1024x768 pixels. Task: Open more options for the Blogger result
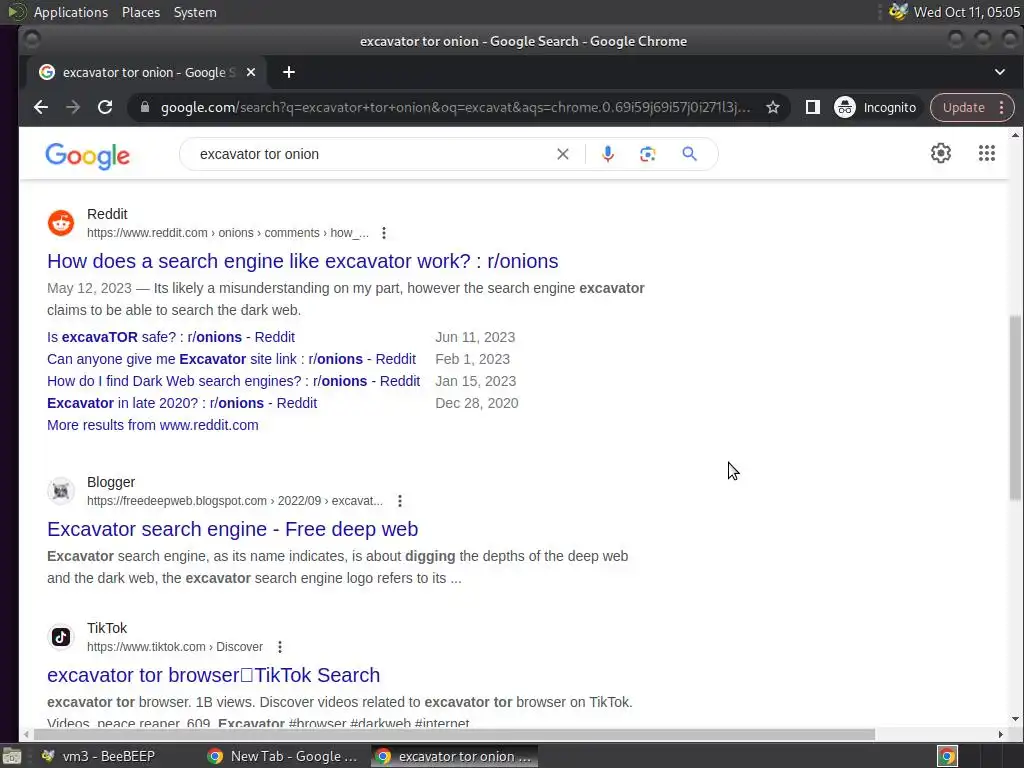400,501
